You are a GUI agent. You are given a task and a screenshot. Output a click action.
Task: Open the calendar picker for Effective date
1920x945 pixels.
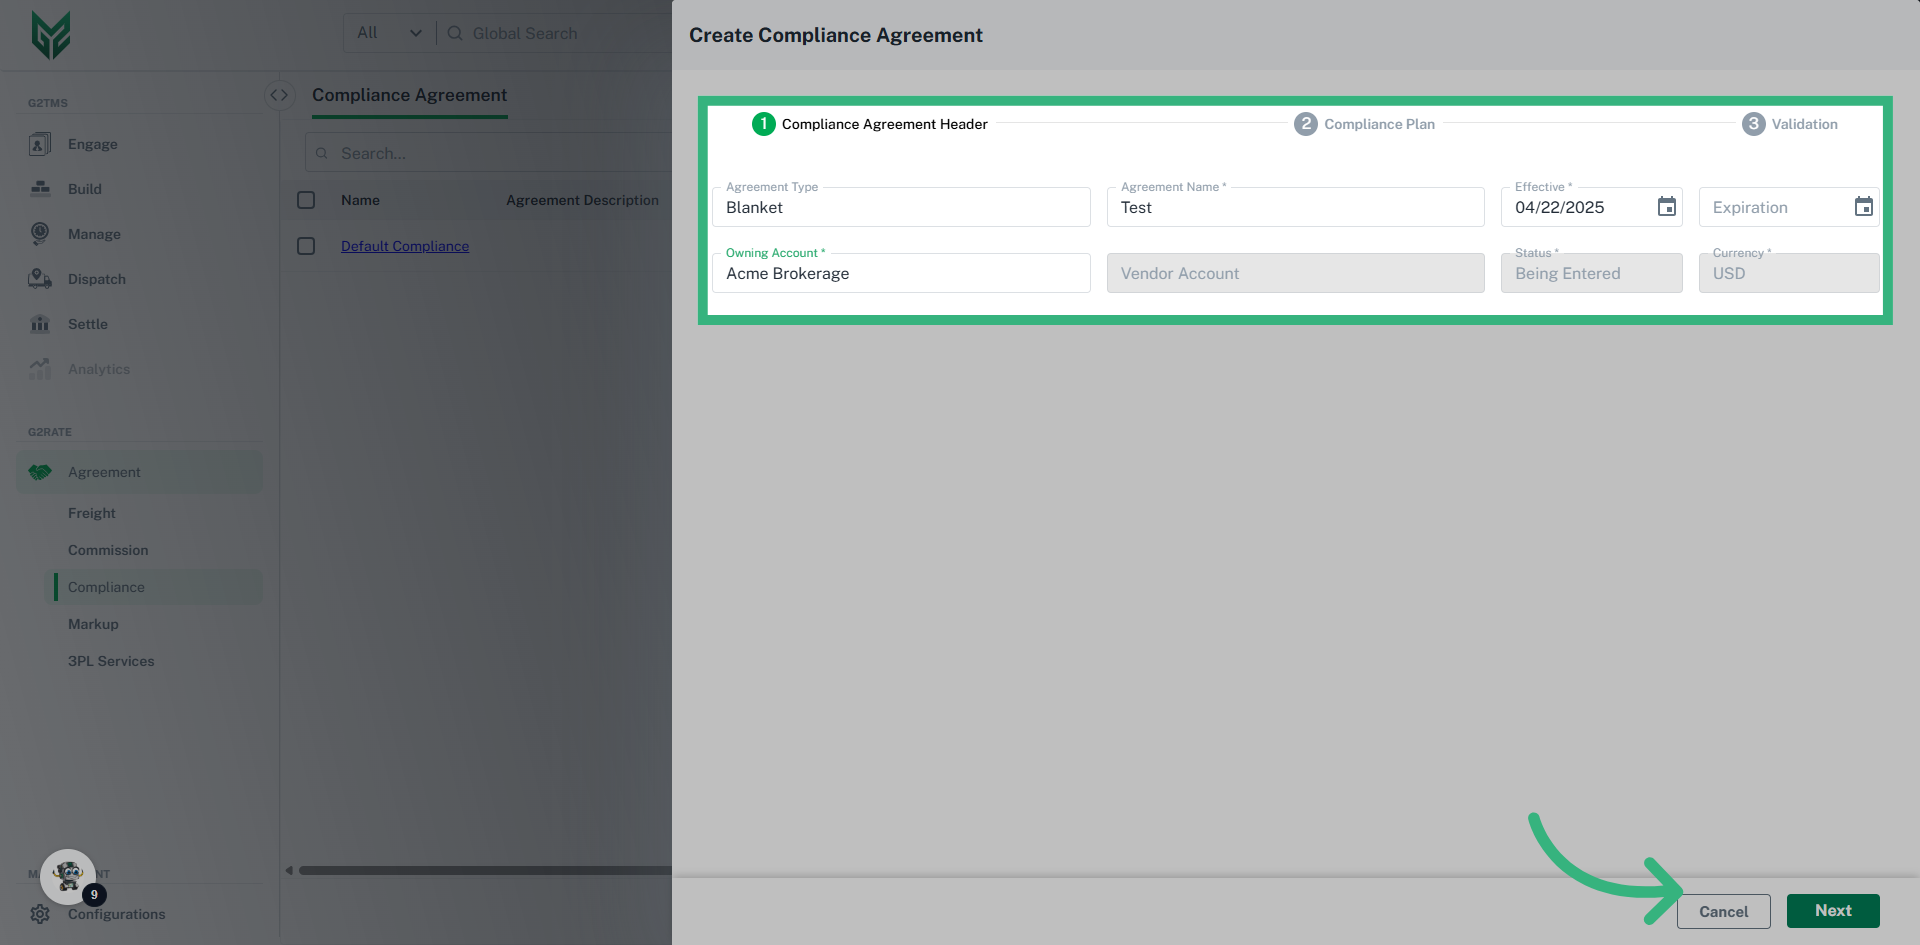click(1666, 207)
